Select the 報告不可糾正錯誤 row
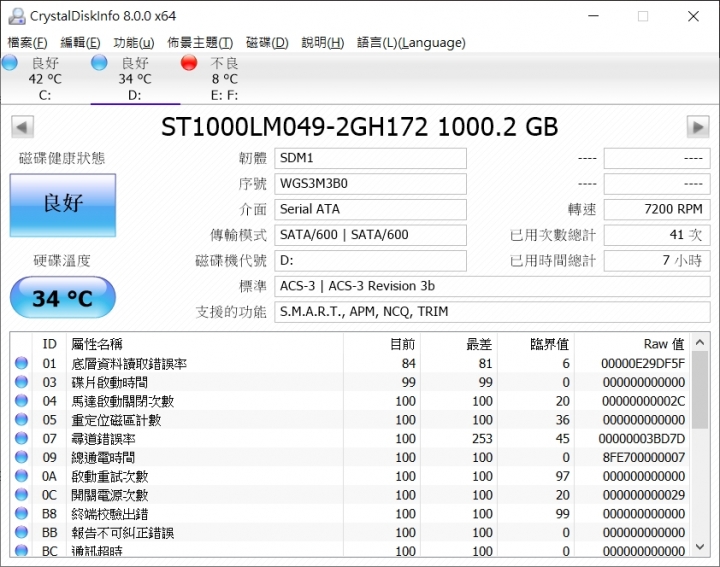The width and height of the screenshot is (720, 567). point(350,533)
